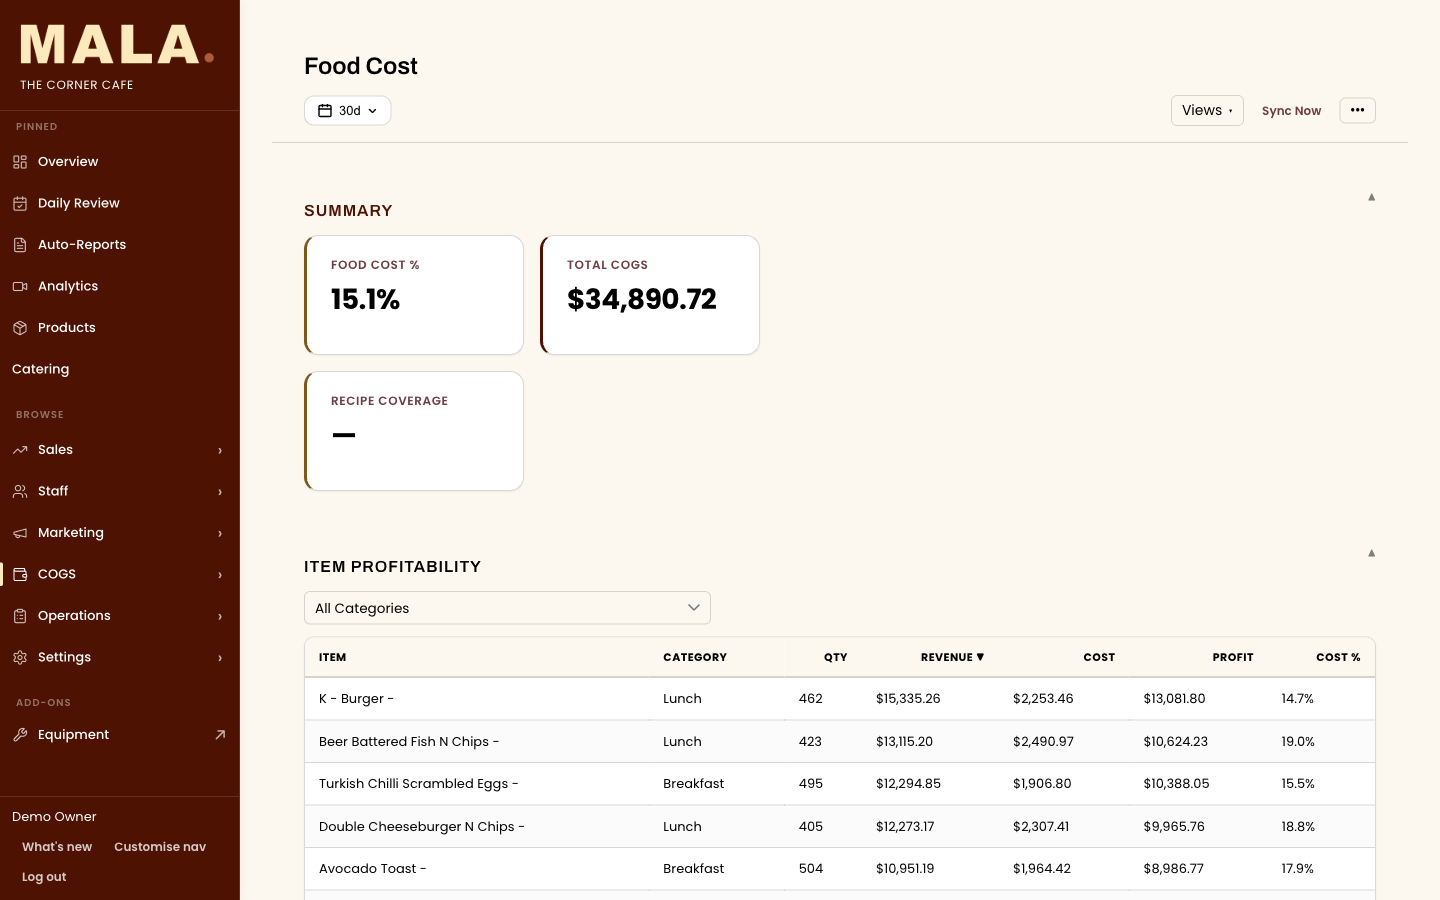Click Sync Now
1440x900 pixels.
pos(1291,111)
